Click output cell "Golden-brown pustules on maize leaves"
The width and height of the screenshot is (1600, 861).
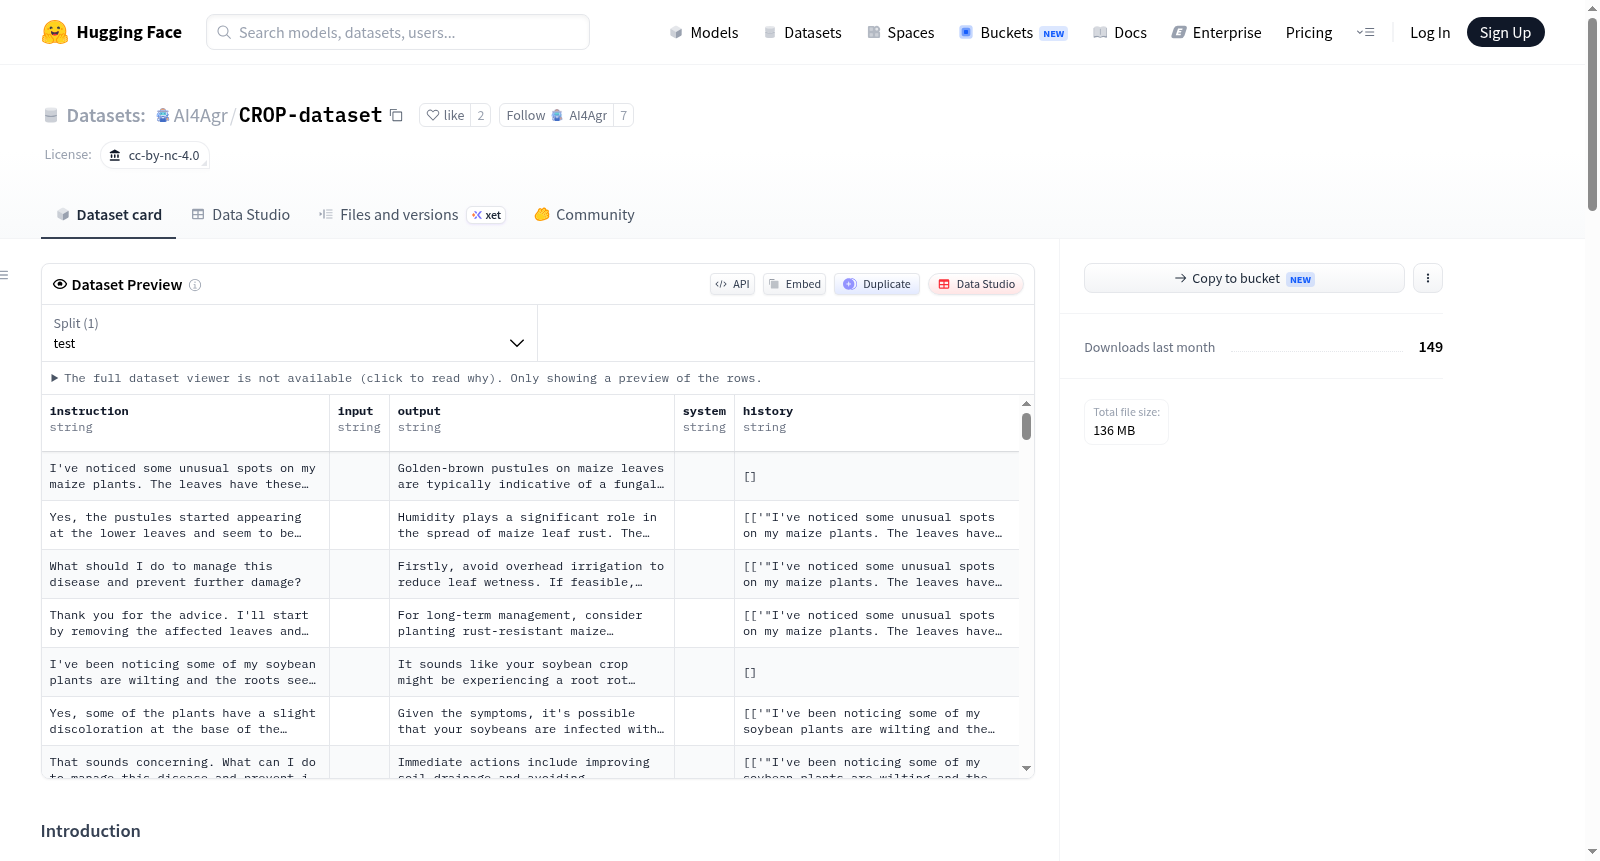tap(532, 476)
